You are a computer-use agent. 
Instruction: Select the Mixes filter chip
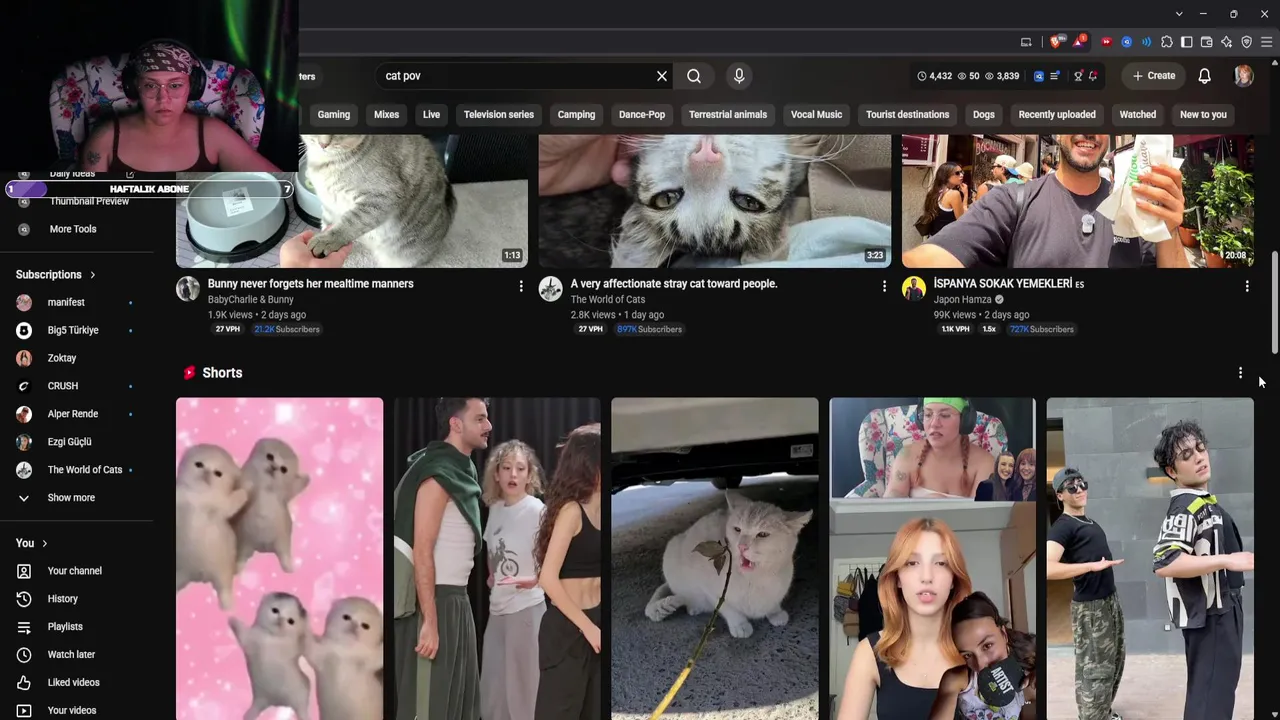click(387, 115)
